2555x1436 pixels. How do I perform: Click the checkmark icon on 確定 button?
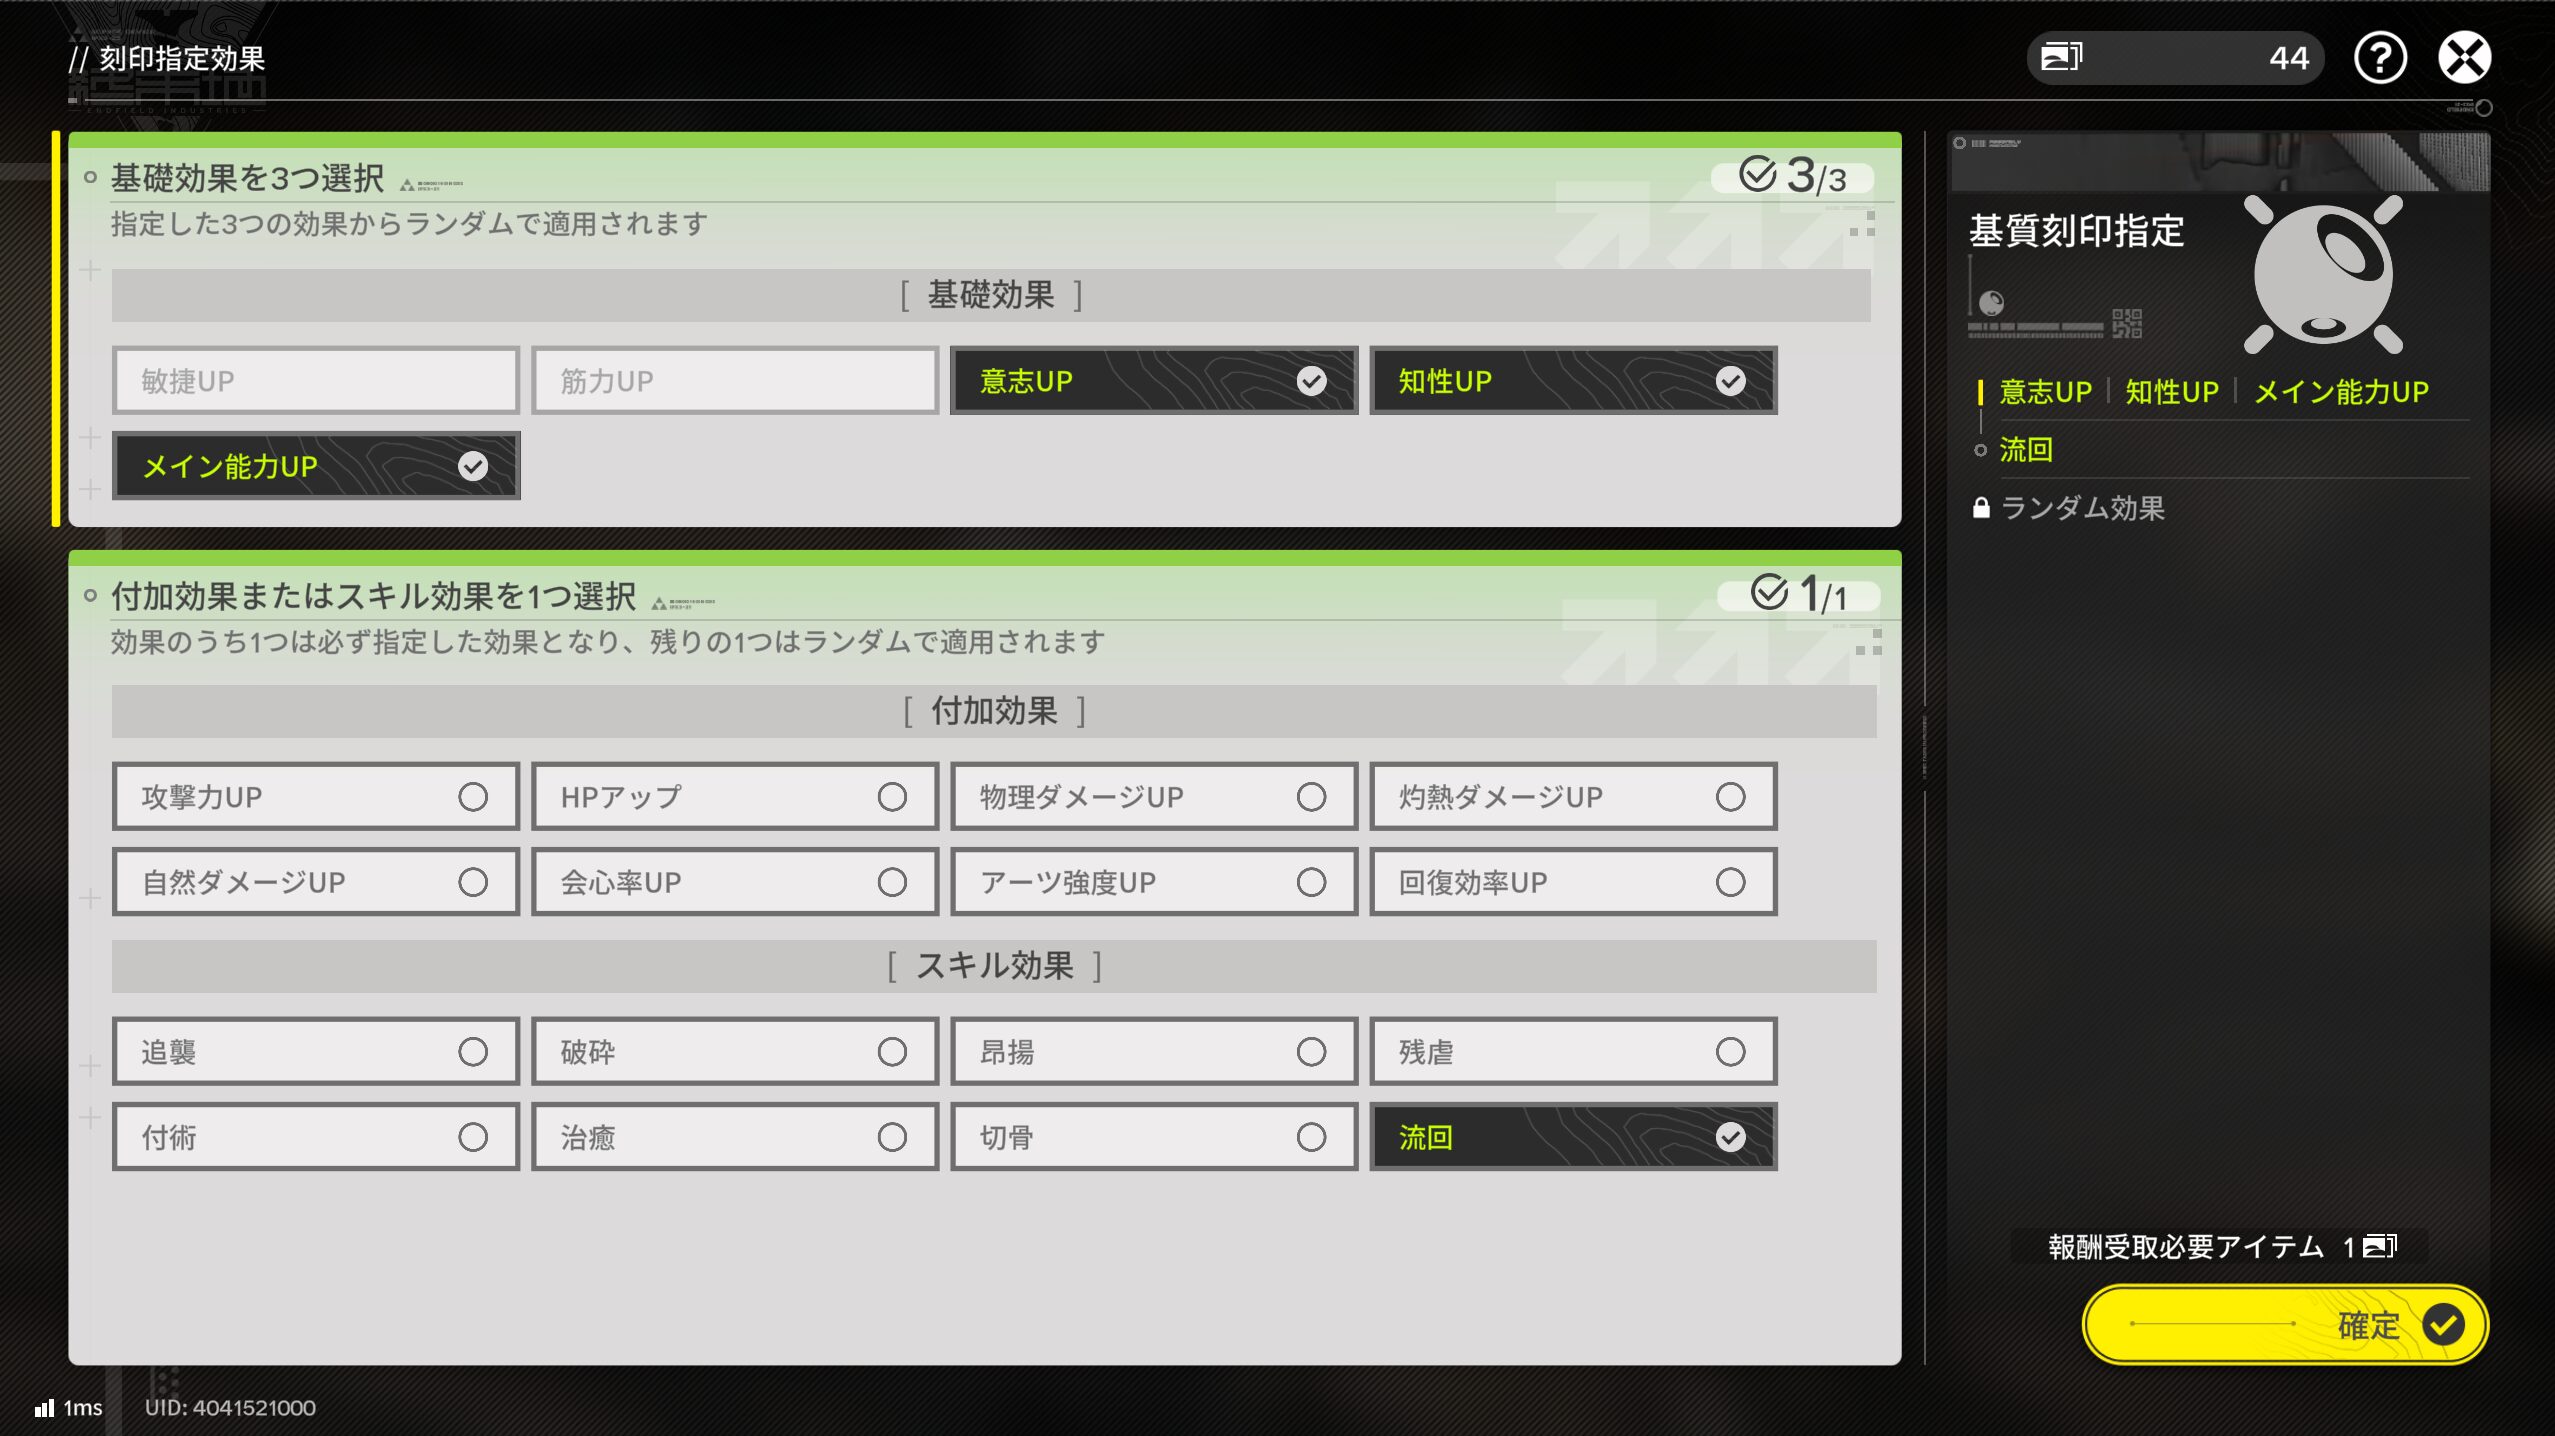pos(2442,1325)
